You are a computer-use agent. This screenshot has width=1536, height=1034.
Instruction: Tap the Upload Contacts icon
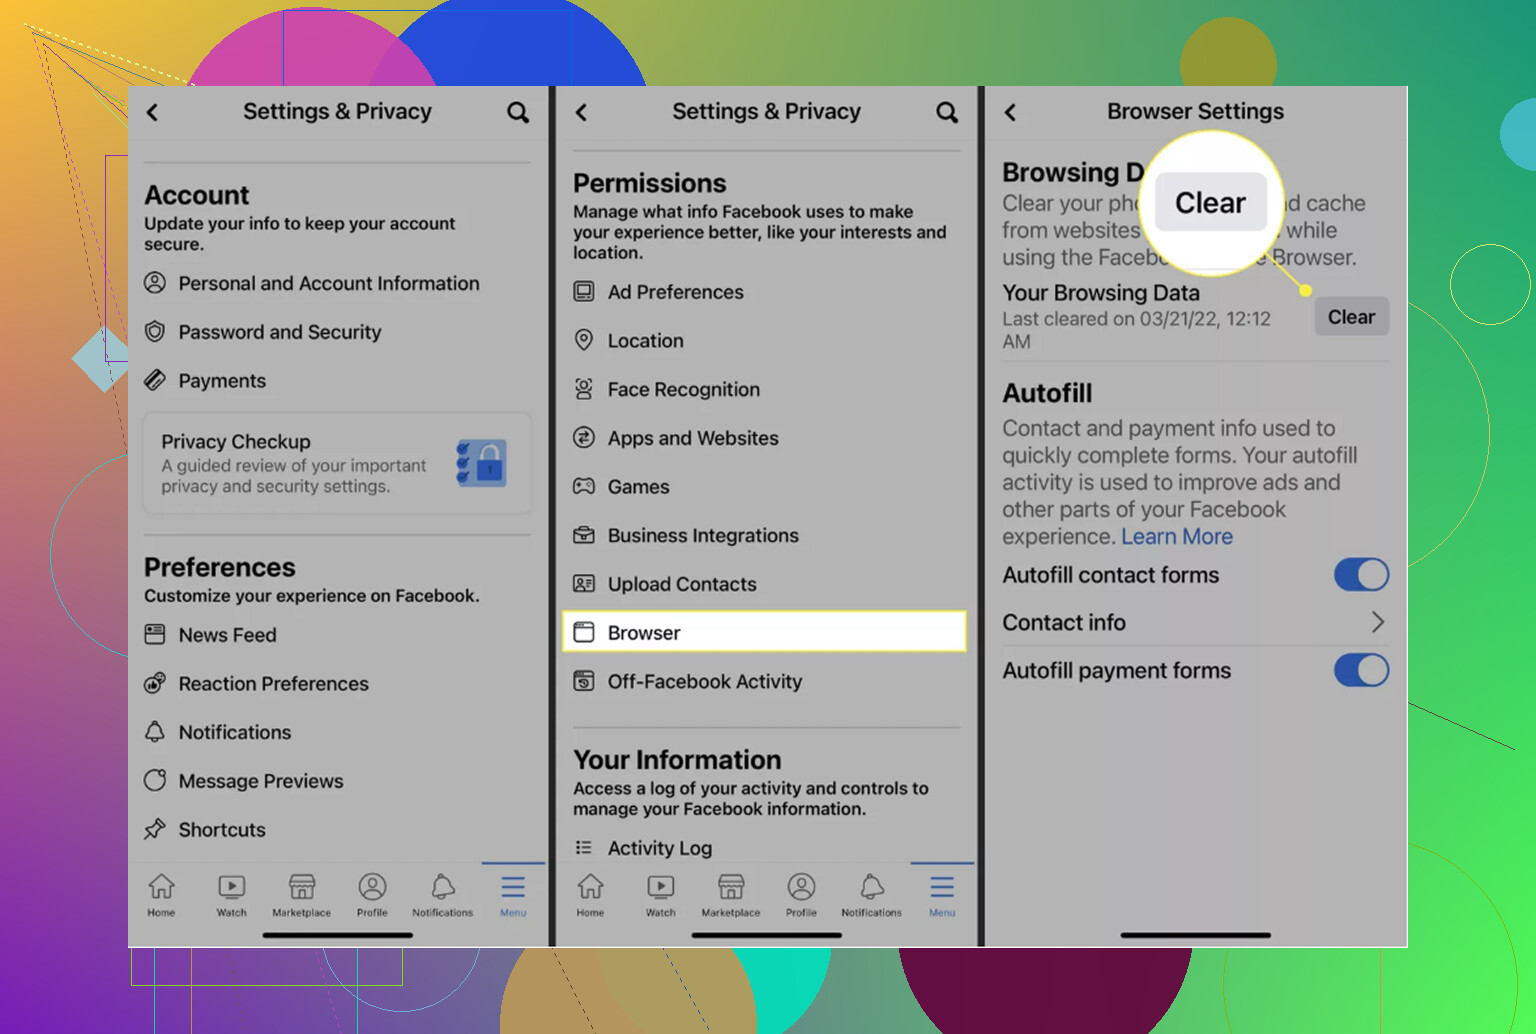[584, 583]
